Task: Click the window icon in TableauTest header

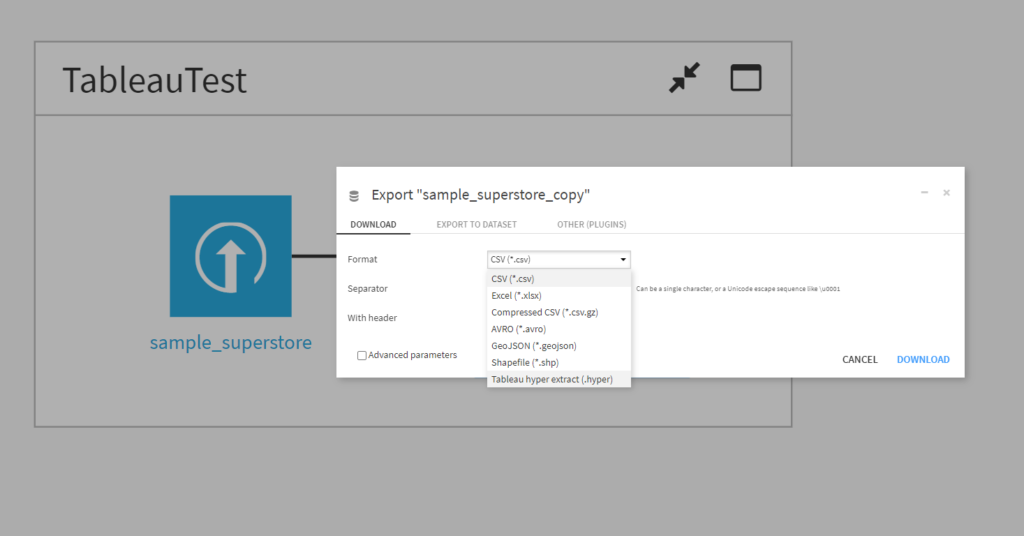Action: tap(745, 78)
